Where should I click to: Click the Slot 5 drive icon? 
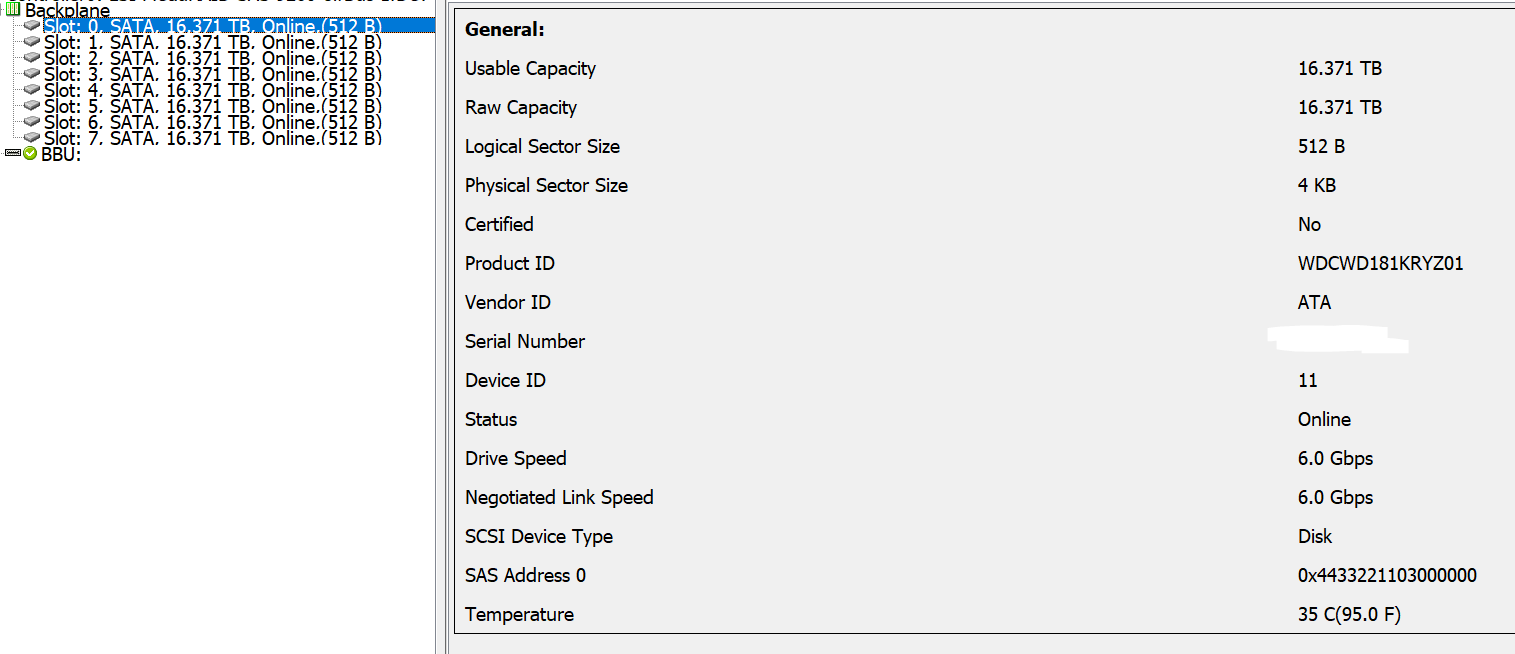tap(32, 106)
